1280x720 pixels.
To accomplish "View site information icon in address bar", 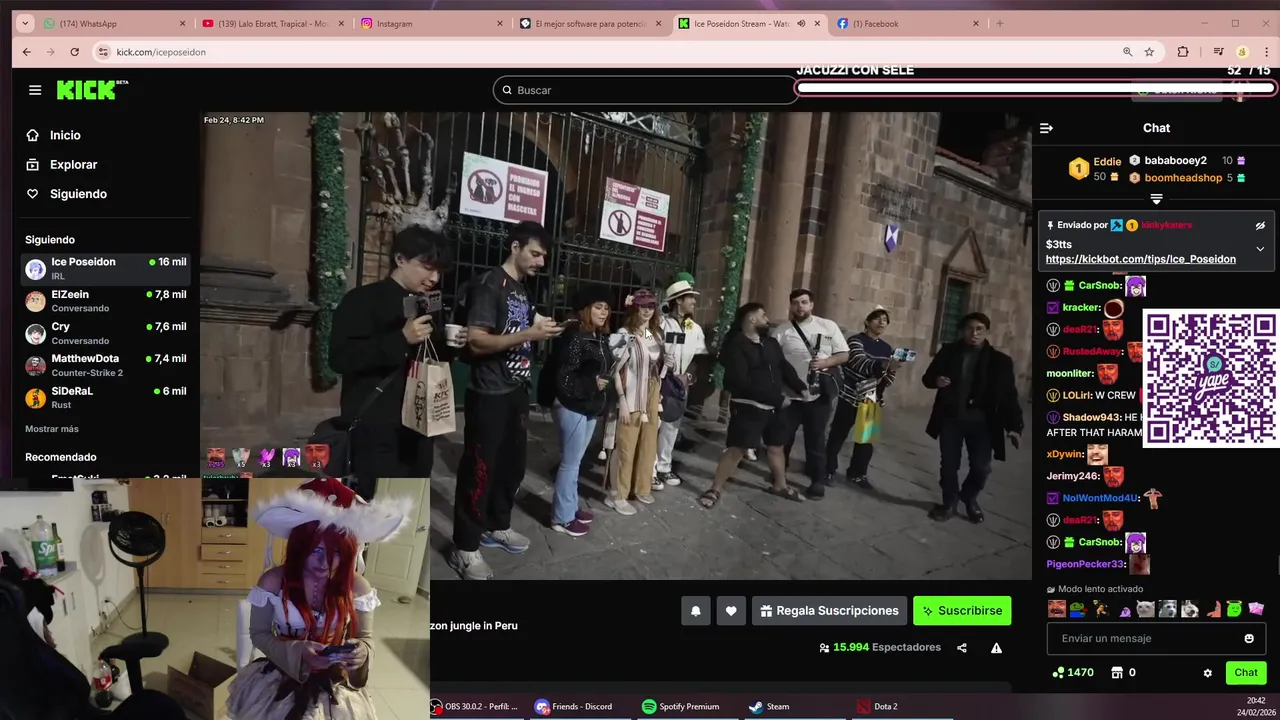I will (x=103, y=52).
